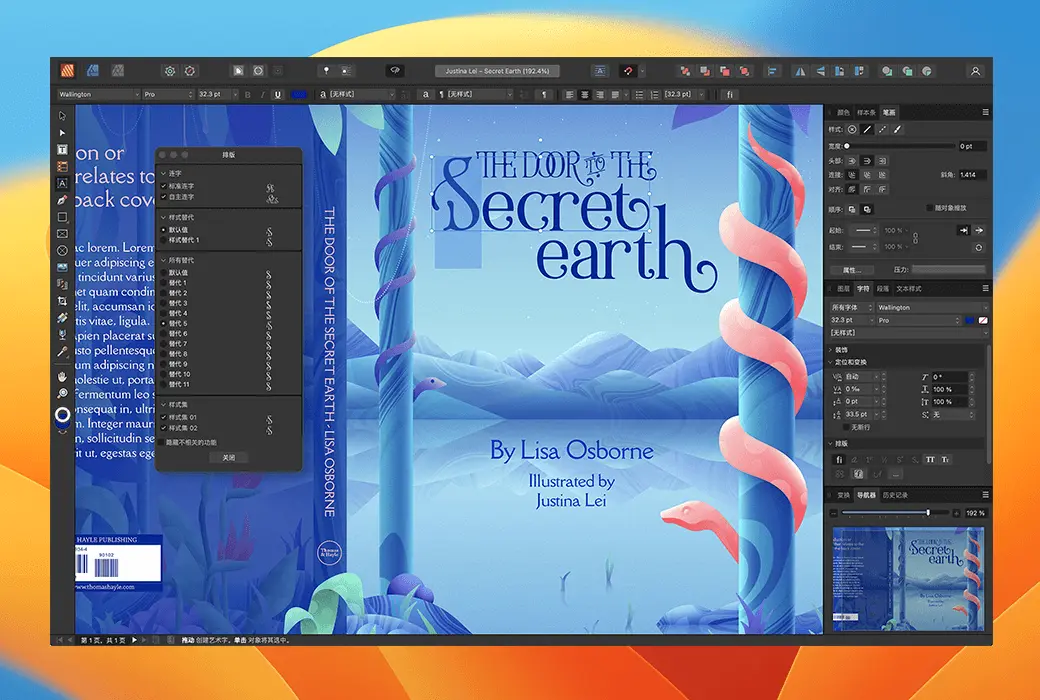Collapse the 所有替代 section
The height and width of the screenshot is (700, 1040).
(164, 260)
